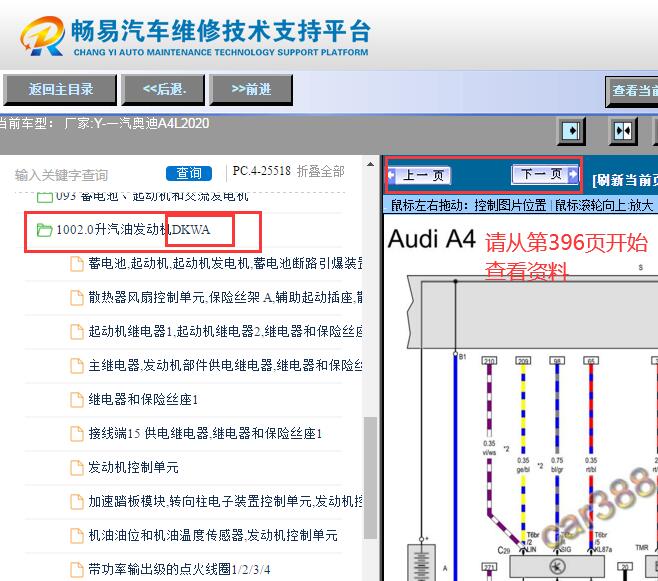Click the 返回主目录 button
Image resolution: width=658 pixels, height=581 pixels.
[60, 89]
